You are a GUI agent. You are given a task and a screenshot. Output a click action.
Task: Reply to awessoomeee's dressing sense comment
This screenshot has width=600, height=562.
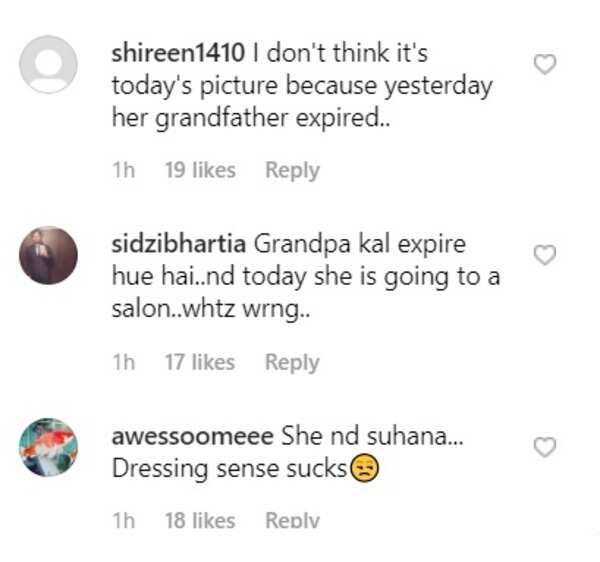point(292,520)
